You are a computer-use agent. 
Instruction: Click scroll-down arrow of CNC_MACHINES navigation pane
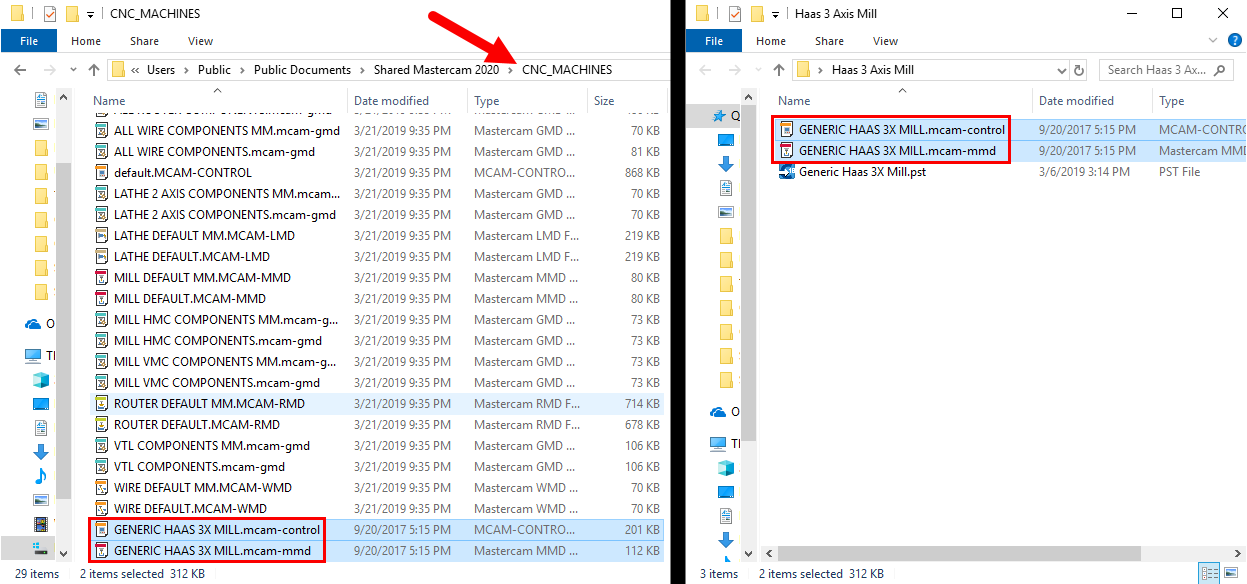click(x=64, y=553)
